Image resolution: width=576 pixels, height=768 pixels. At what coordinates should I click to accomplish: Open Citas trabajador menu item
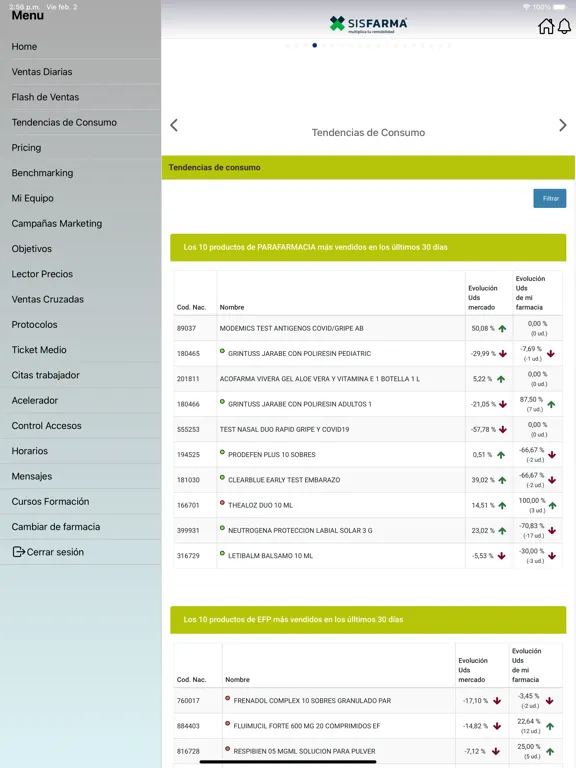click(x=80, y=375)
